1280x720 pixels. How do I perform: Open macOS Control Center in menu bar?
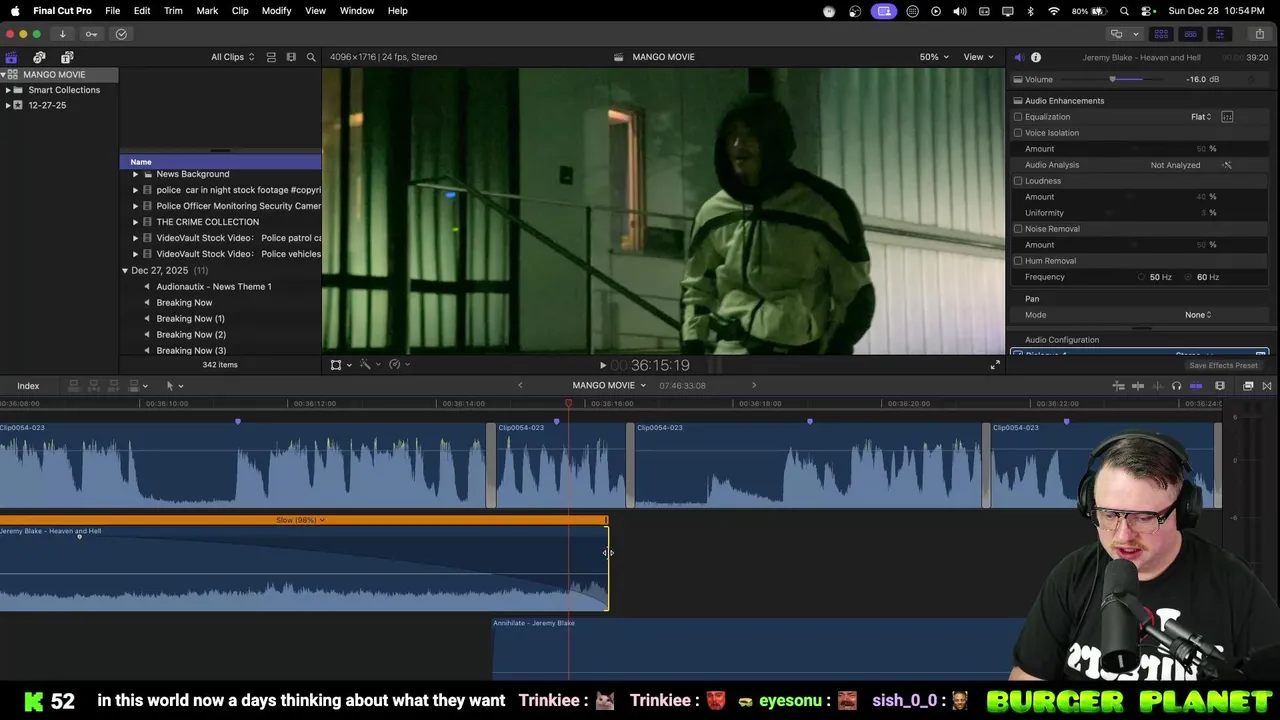1146,11
